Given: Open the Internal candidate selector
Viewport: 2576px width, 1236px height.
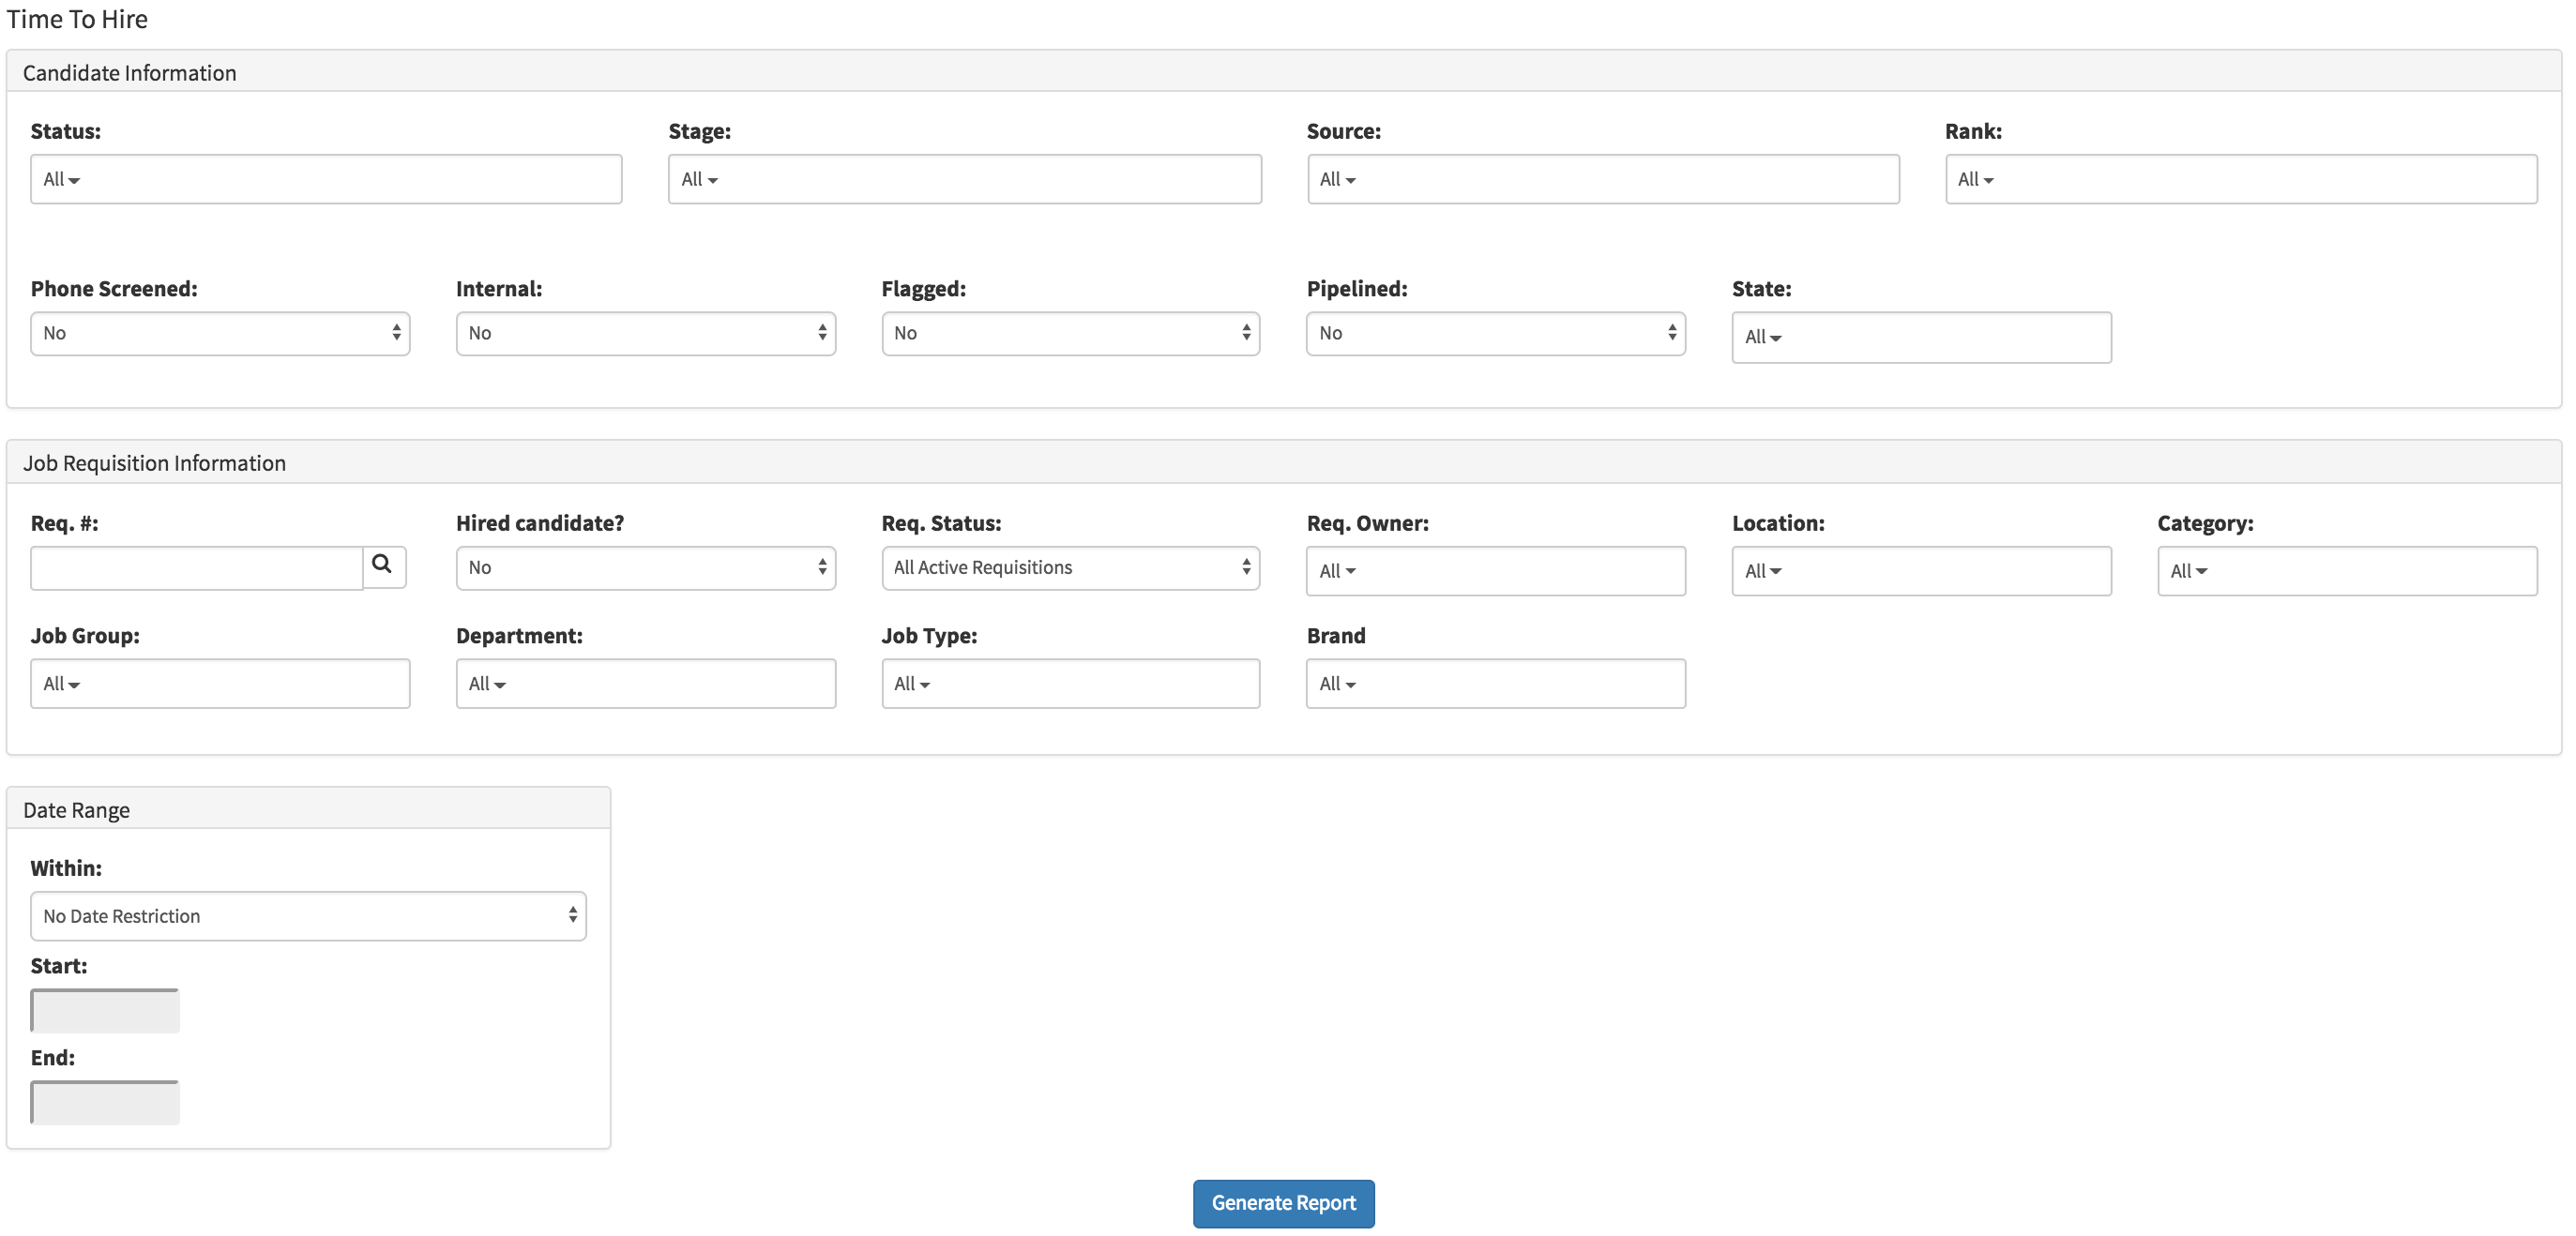Looking at the screenshot, I should point(645,333).
